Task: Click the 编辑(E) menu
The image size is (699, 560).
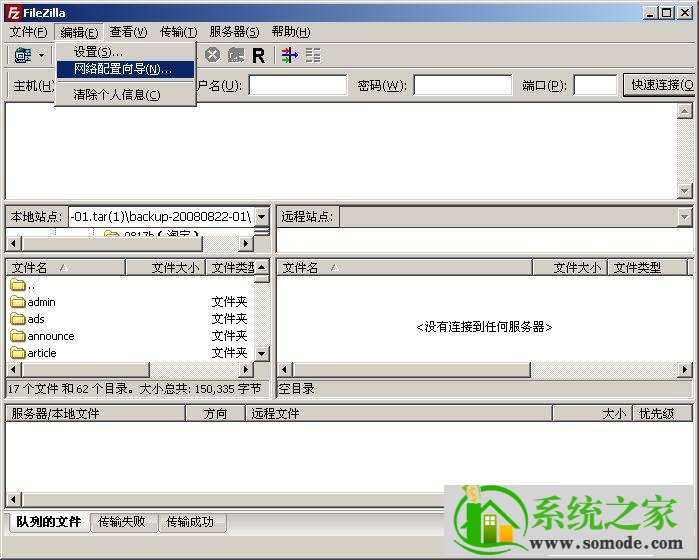Action: (79, 32)
